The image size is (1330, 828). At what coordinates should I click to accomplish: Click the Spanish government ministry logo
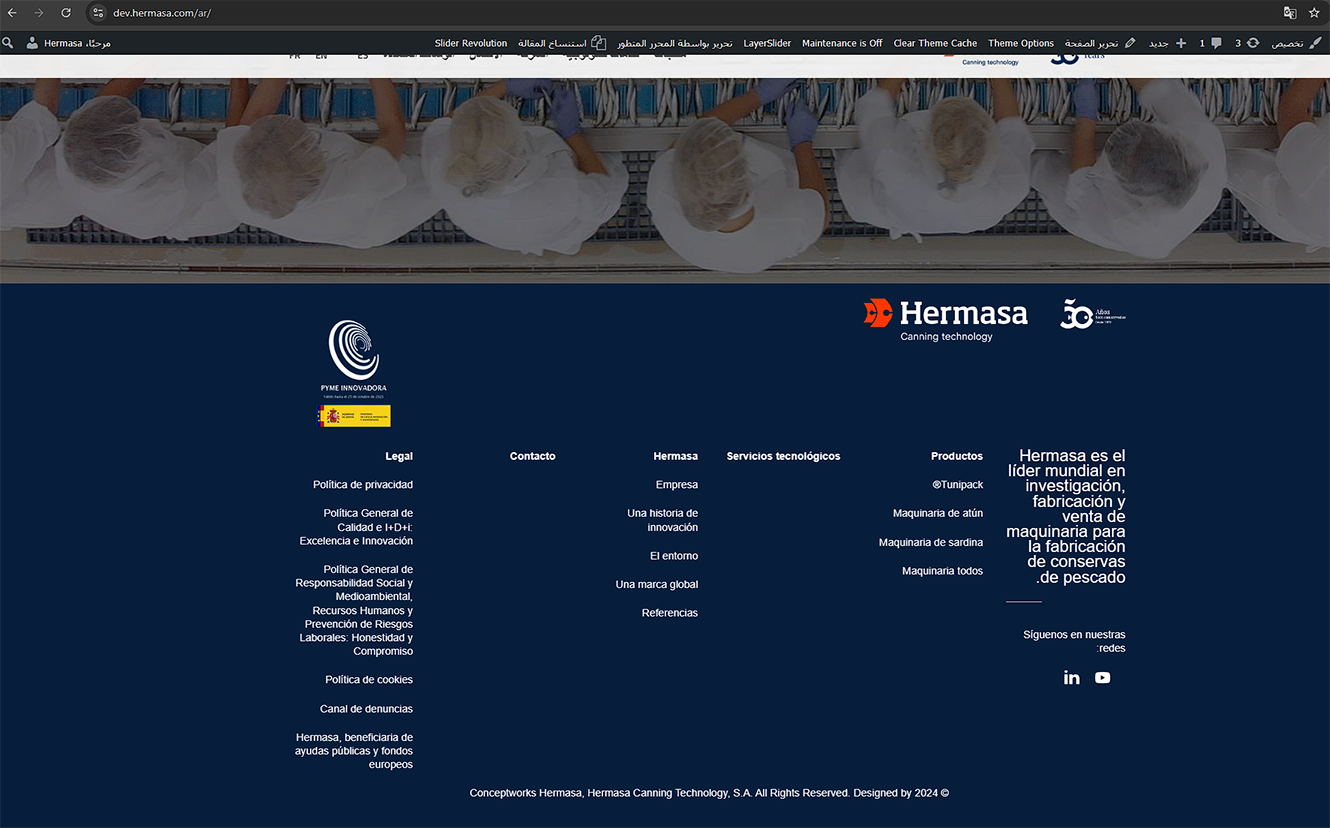[354, 416]
